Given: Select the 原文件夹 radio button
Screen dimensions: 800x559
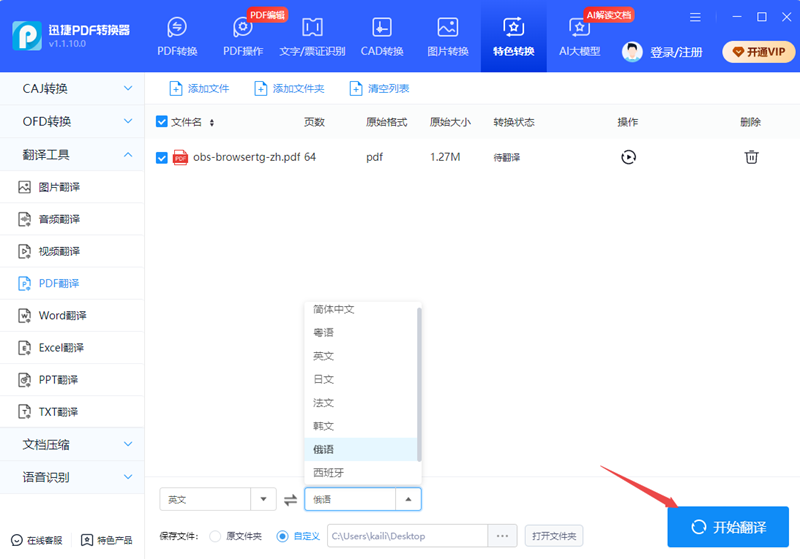Looking at the screenshot, I should pos(215,536).
